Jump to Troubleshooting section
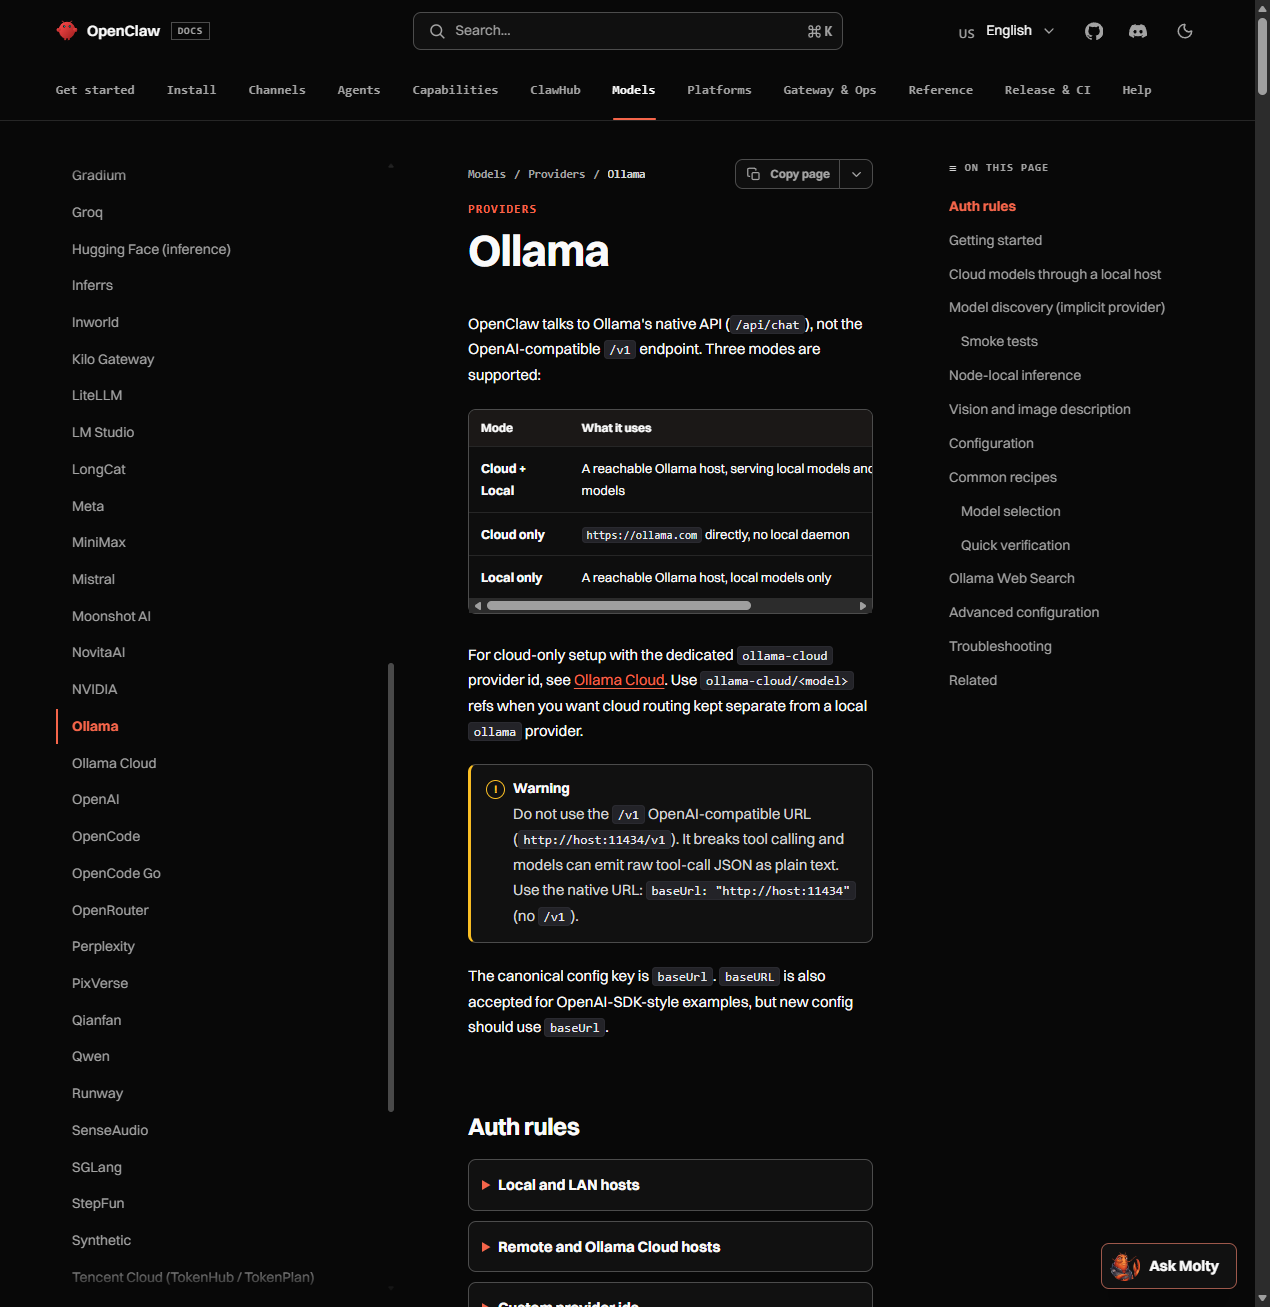The height and width of the screenshot is (1307, 1270). (x=1000, y=646)
